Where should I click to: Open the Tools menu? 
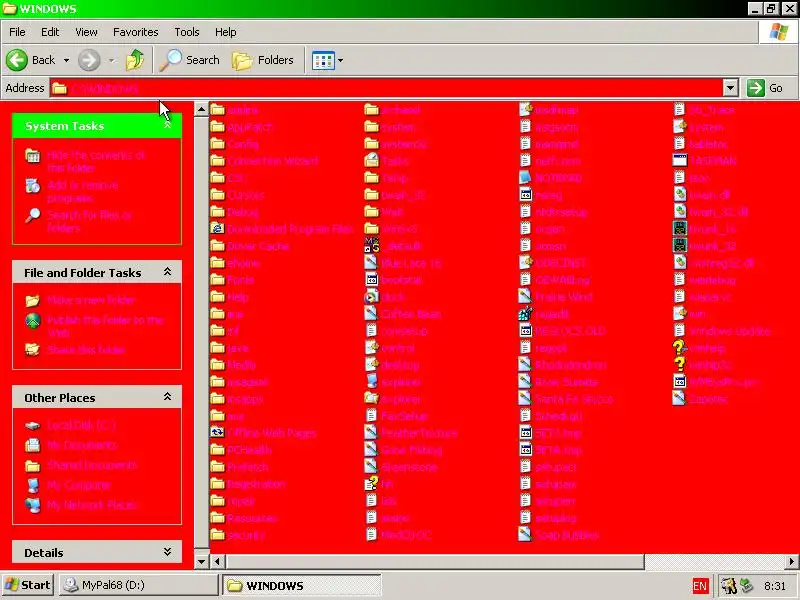coord(187,32)
